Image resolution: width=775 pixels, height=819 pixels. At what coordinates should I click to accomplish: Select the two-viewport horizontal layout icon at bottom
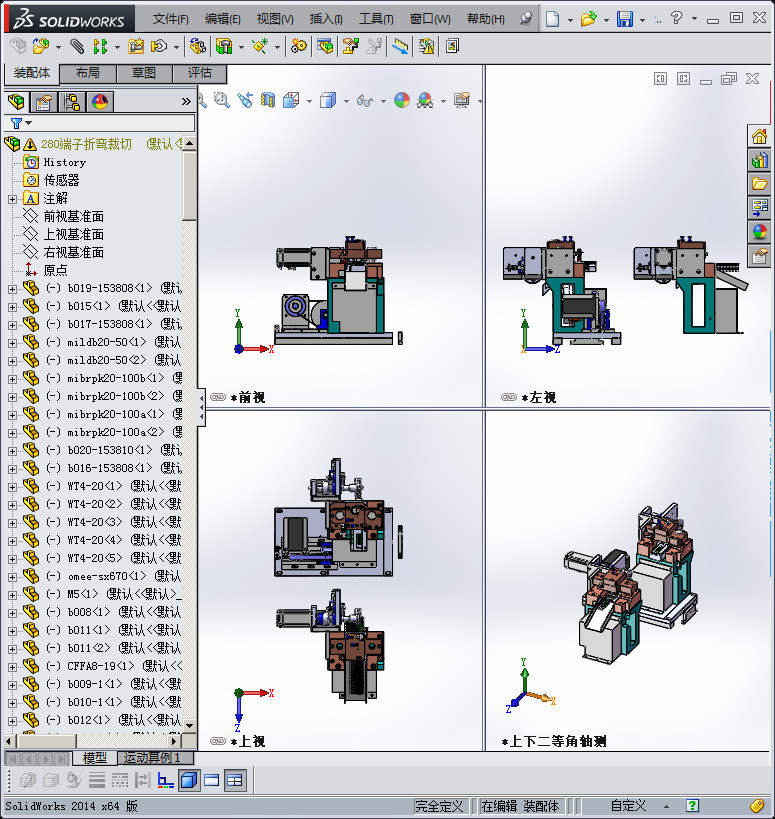(x=212, y=780)
